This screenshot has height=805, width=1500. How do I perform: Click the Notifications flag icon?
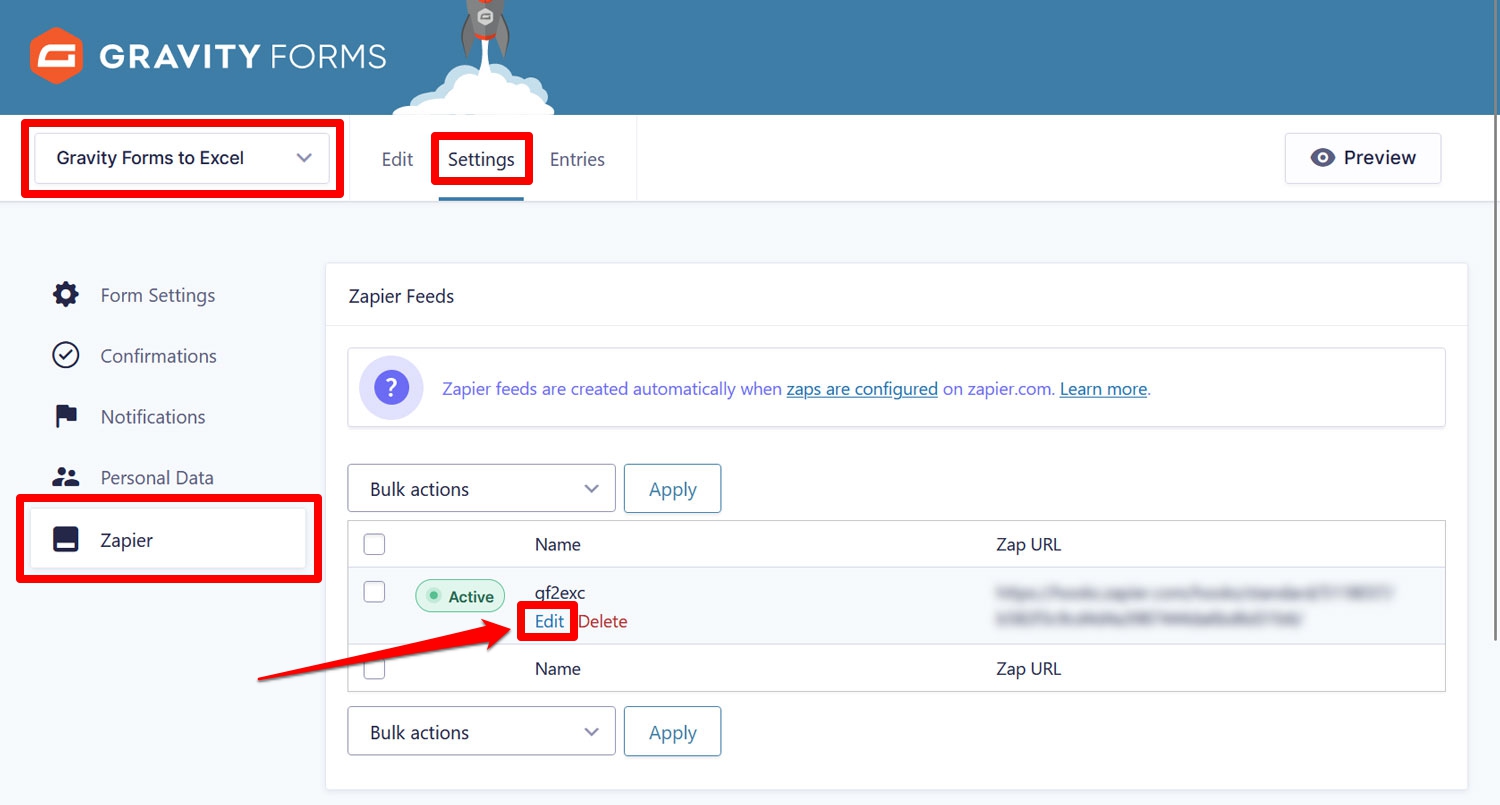click(x=66, y=417)
